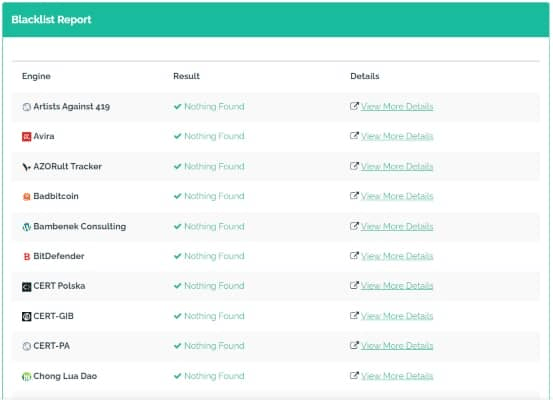Viewport: 553px width, 400px height.
Task: Click external link icon in Avira row
Action: click(x=354, y=135)
